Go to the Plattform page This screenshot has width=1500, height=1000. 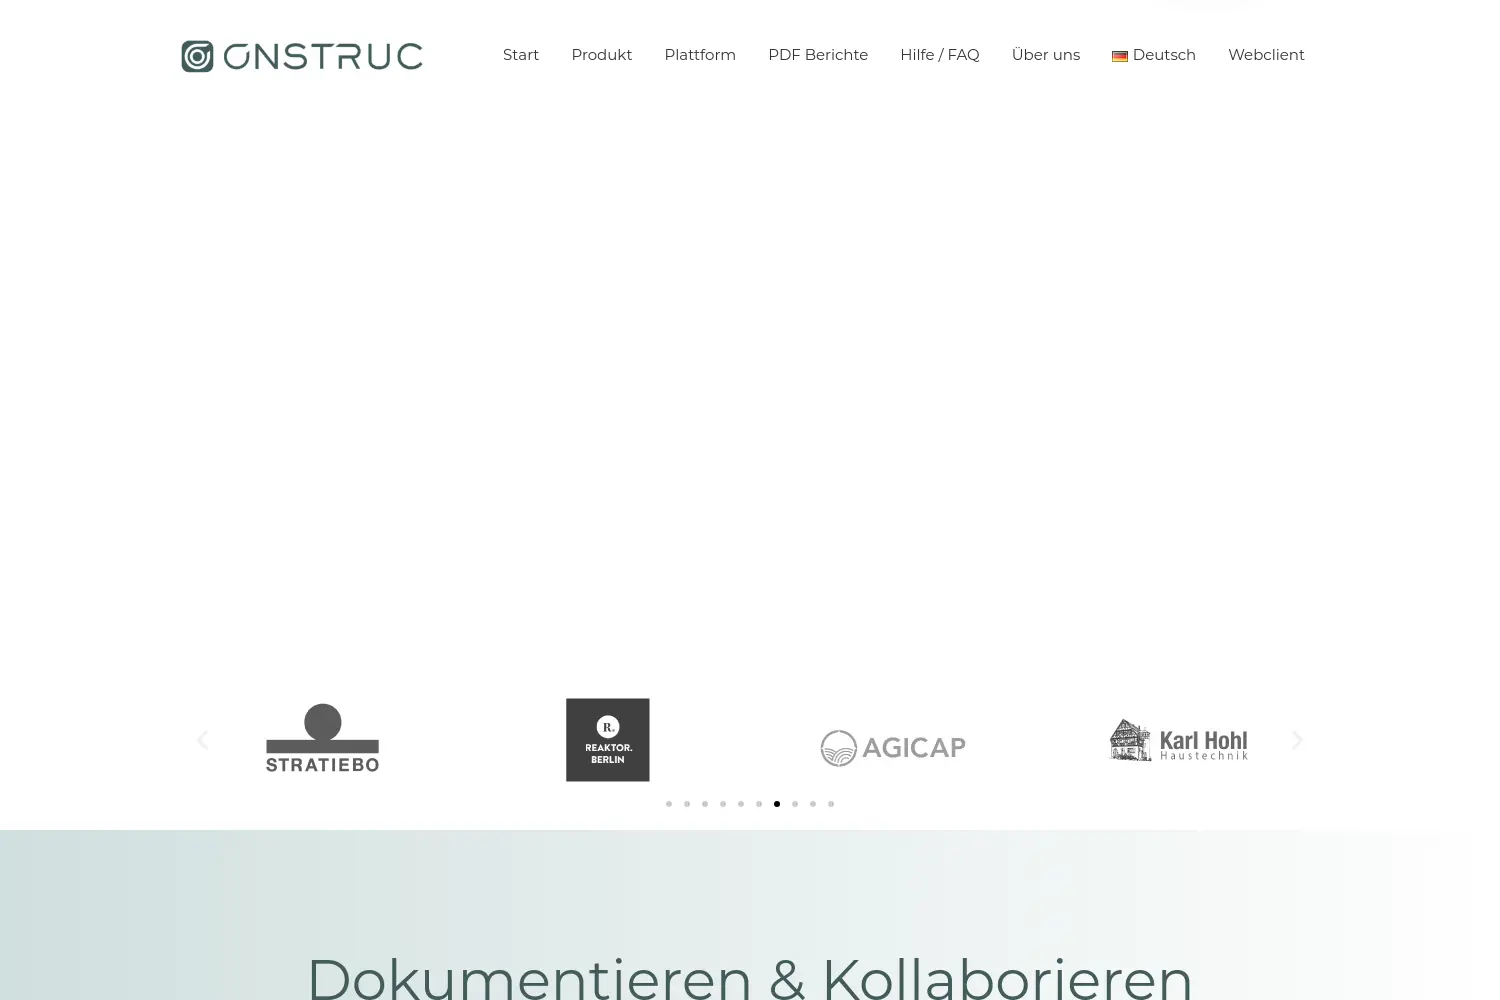(x=700, y=55)
